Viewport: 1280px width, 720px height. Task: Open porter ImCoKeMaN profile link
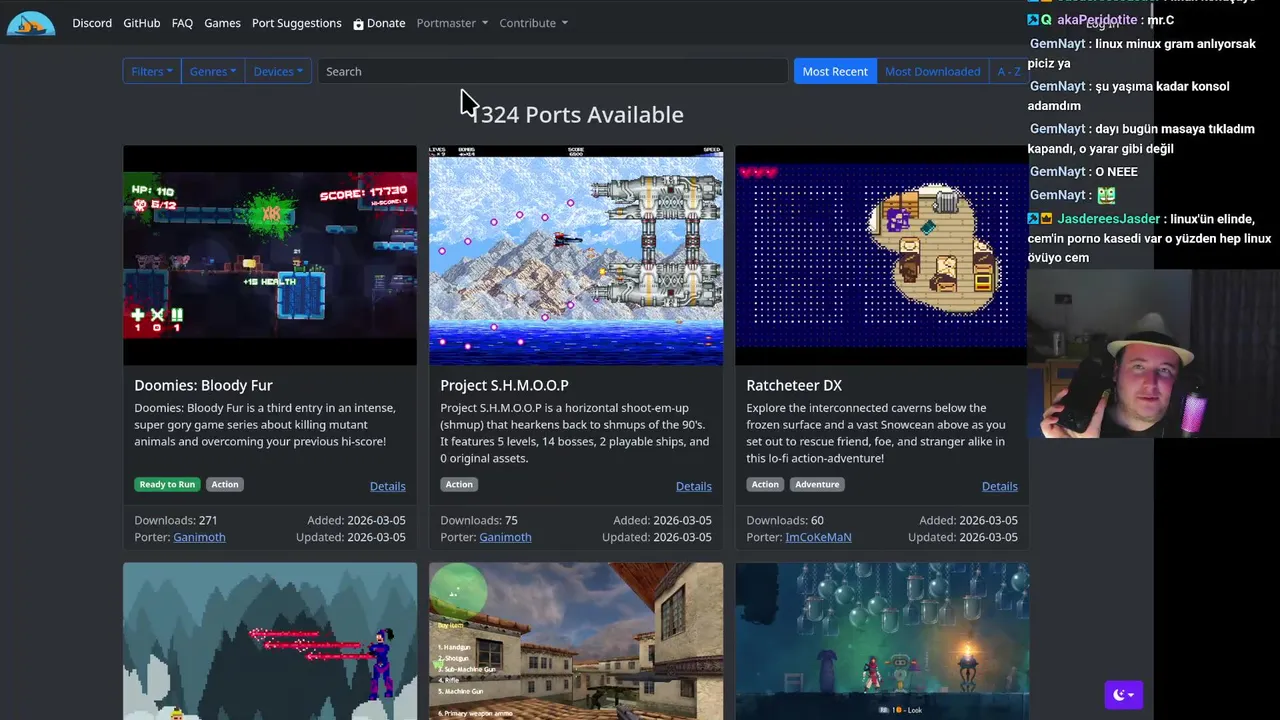pyautogui.click(x=818, y=537)
